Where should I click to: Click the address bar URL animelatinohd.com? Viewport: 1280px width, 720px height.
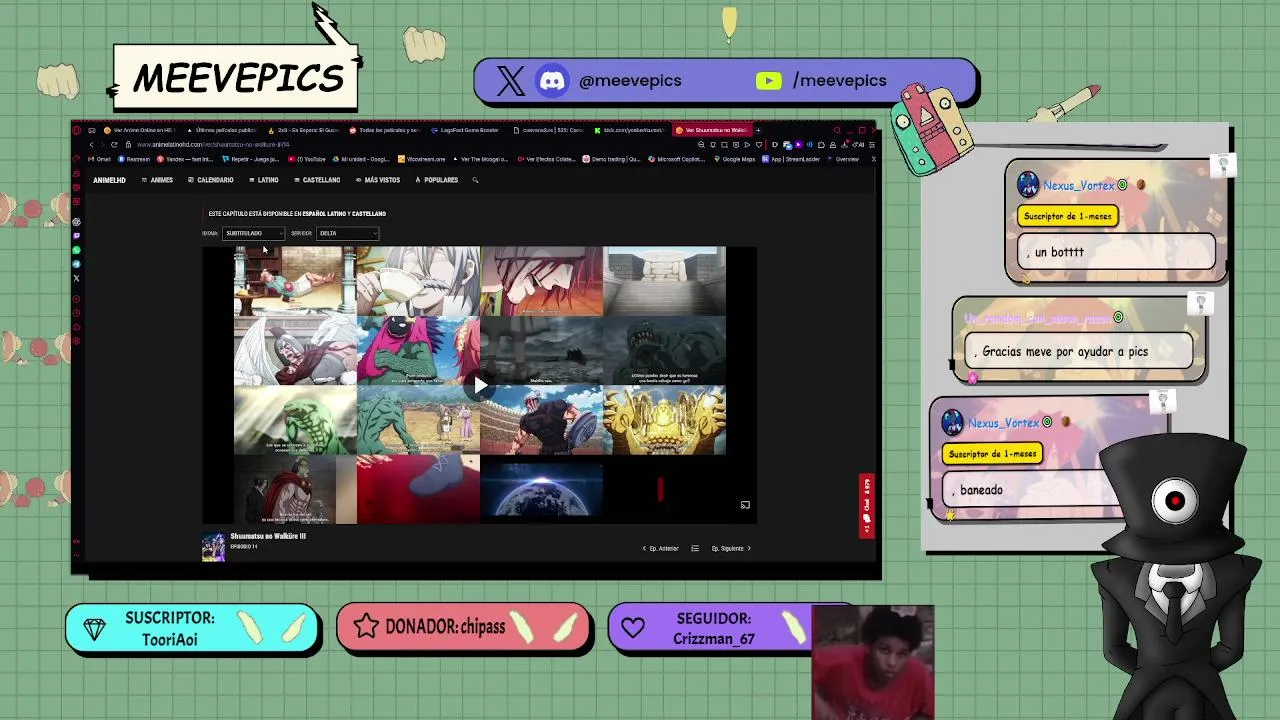click(213, 145)
